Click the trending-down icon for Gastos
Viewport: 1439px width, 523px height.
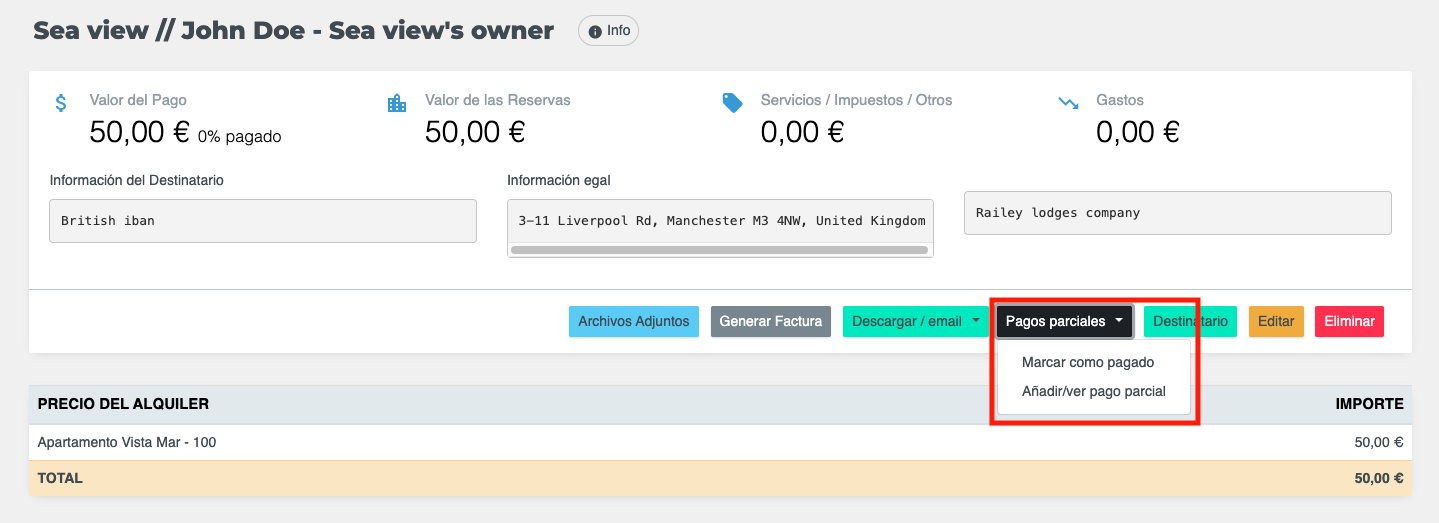(1068, 102)
